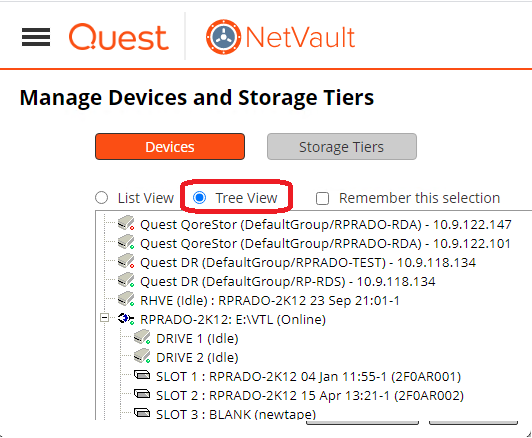
Task: Select Quest DR (DefaultGroup/RP-RDS) tree entry
Action: [x=287, y=281]
